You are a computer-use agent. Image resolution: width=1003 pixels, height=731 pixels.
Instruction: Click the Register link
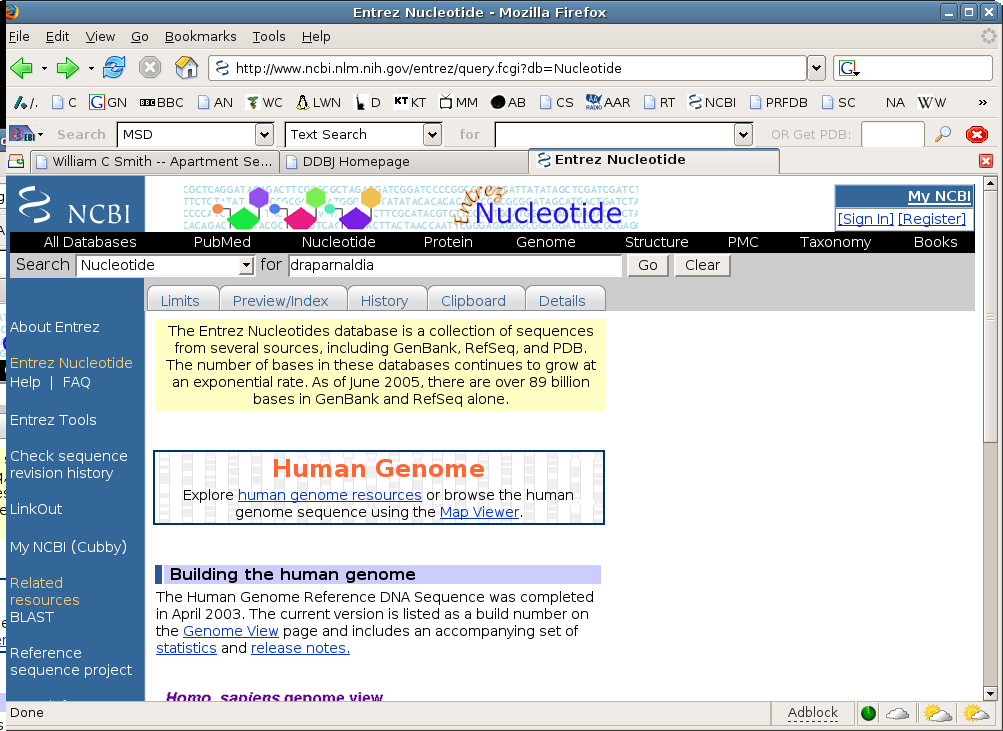click(x=932, y=219)
